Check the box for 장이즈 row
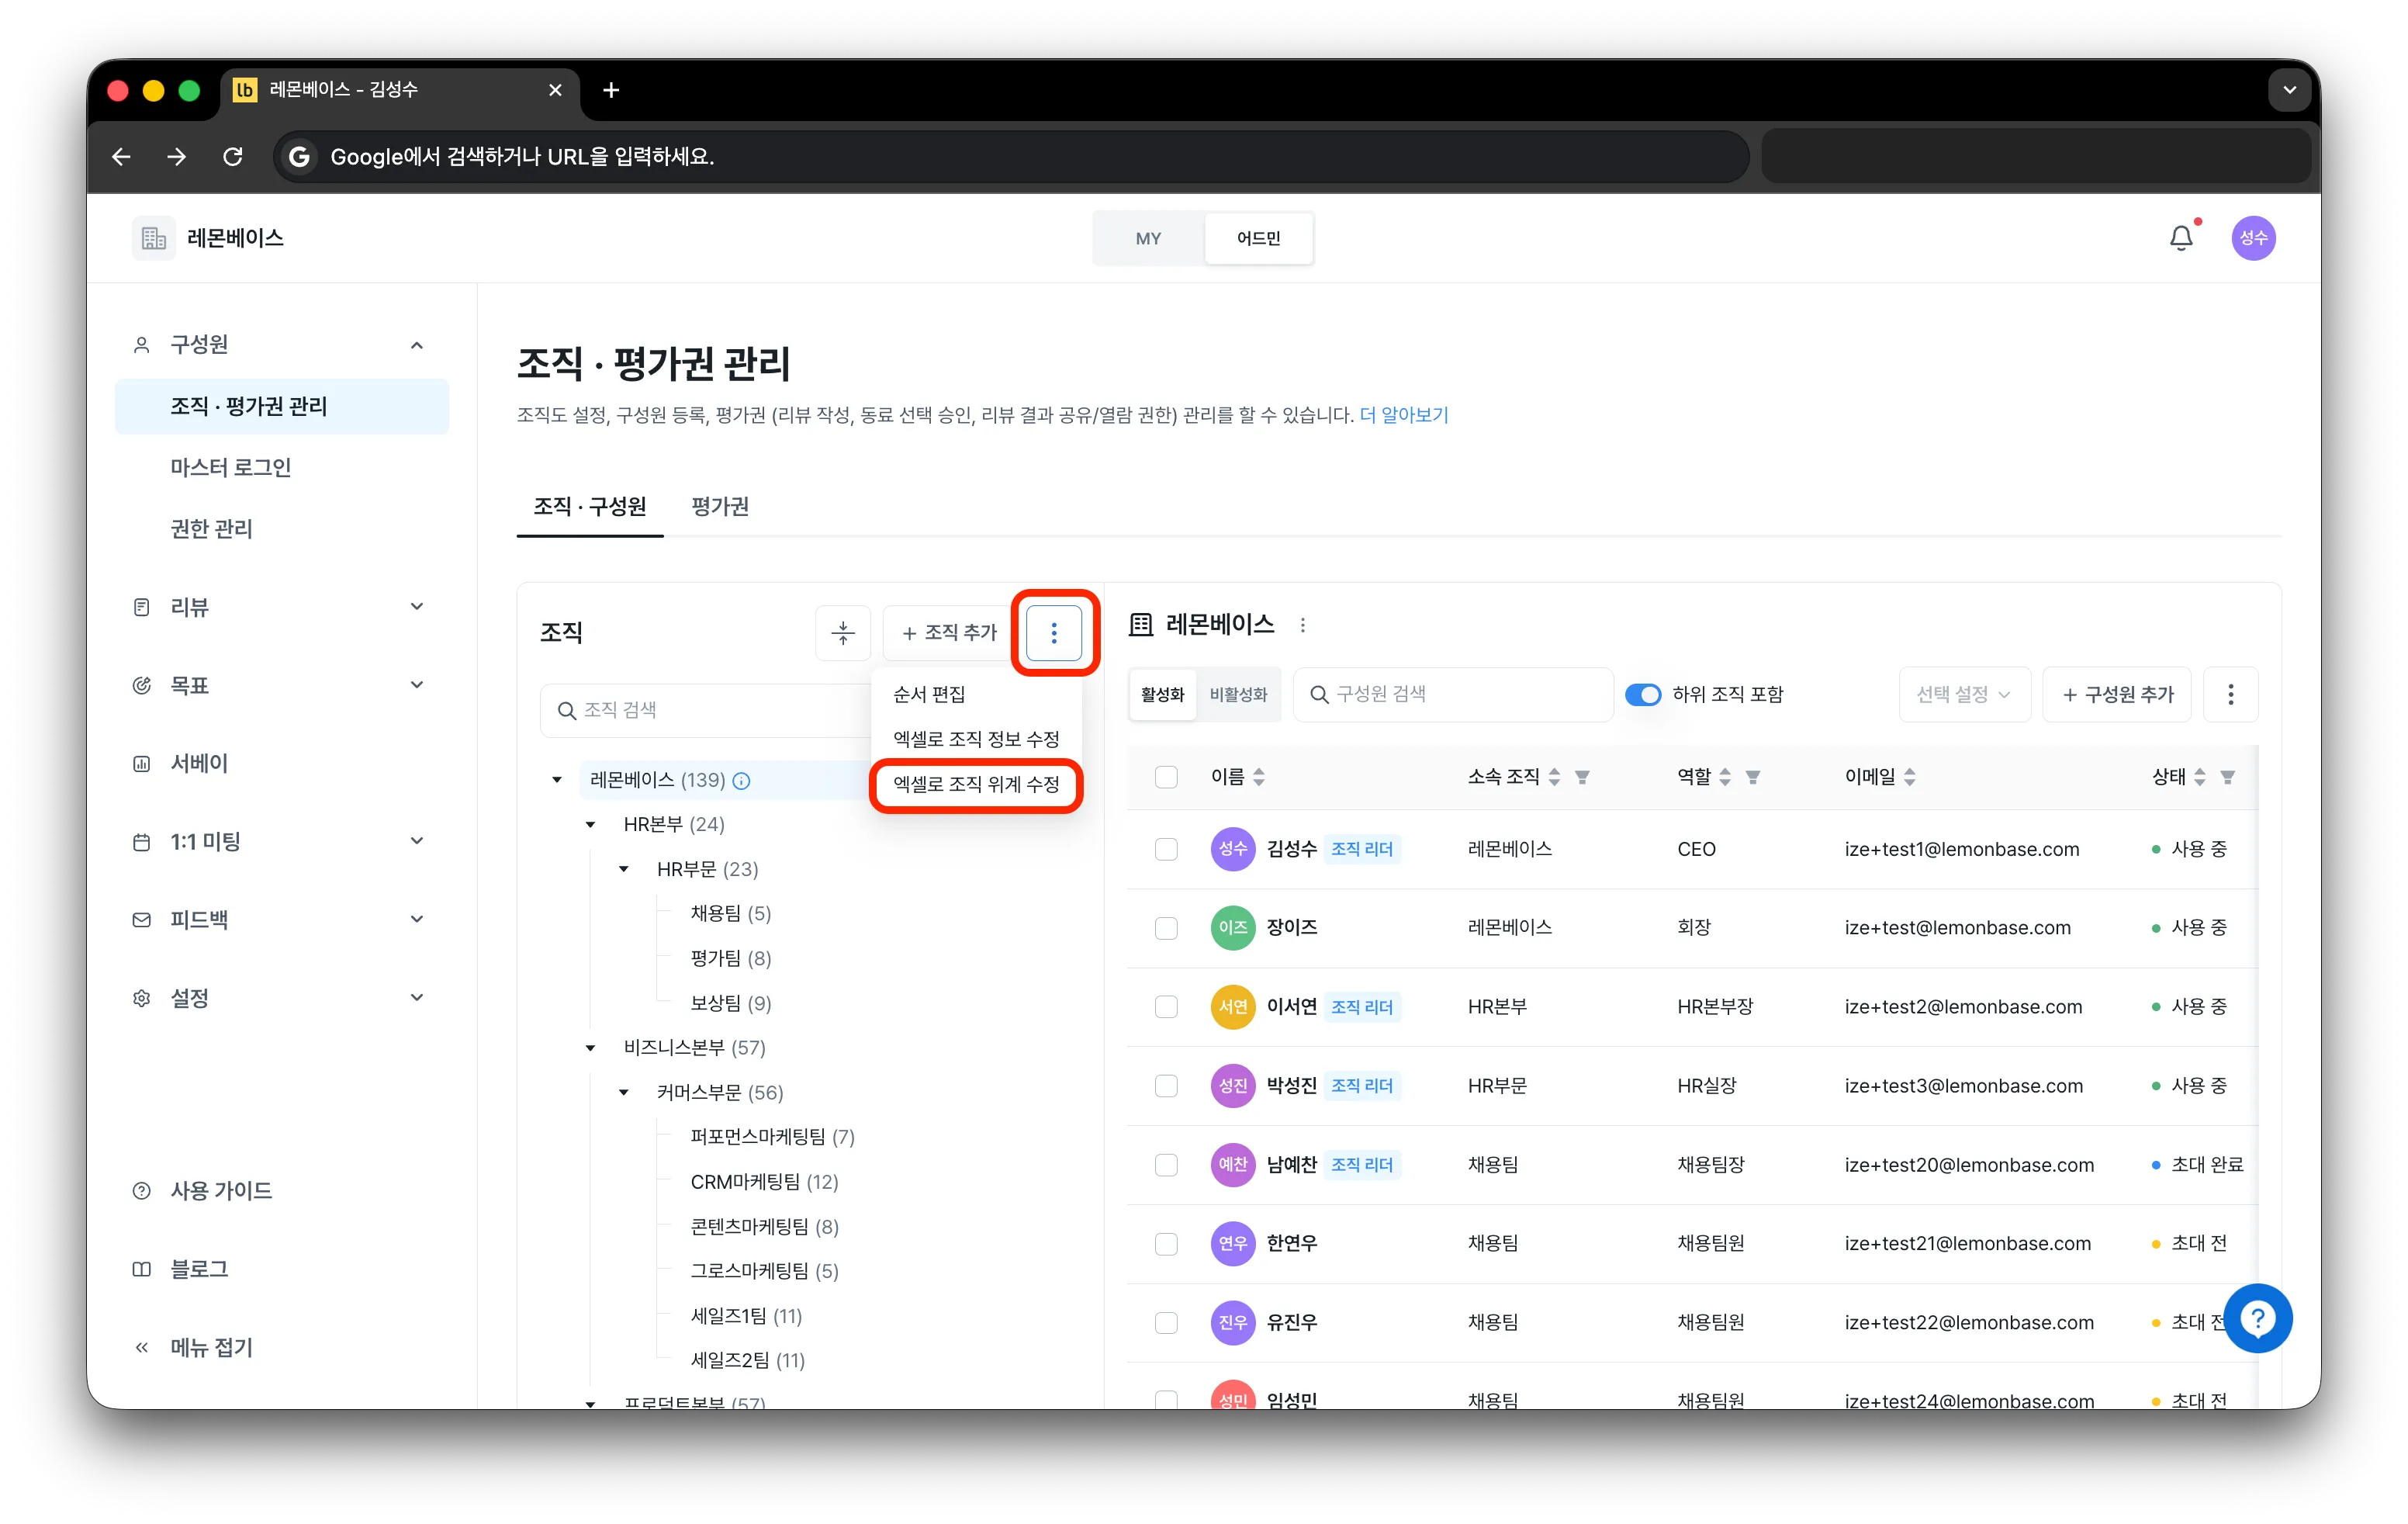Screen dimensions: 2408x1524 [1166, 928]
